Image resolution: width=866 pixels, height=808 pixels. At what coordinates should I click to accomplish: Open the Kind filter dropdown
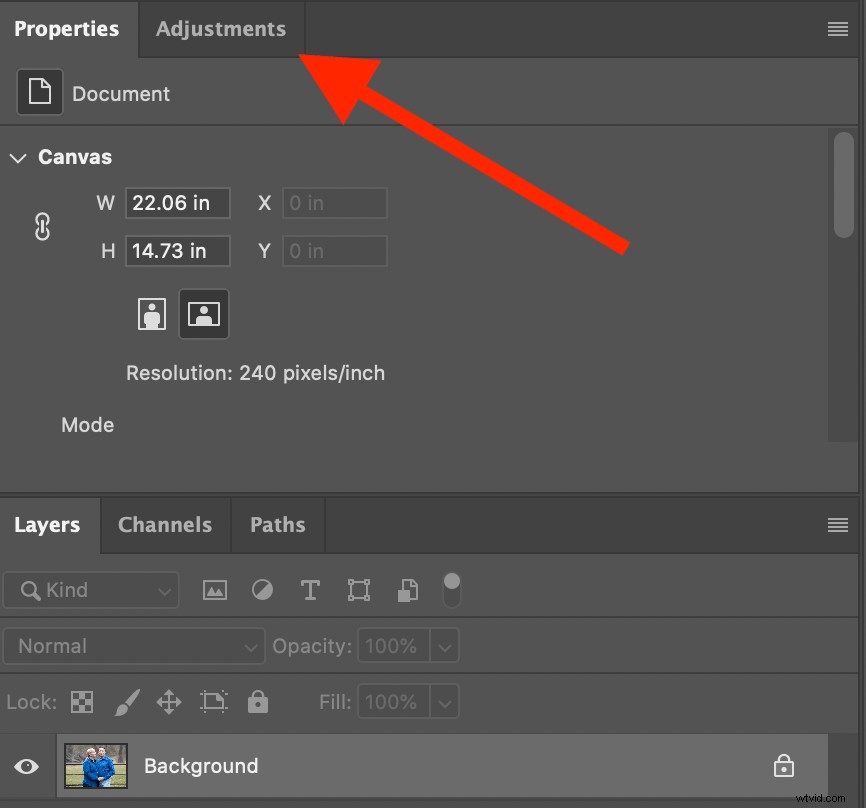166,590
